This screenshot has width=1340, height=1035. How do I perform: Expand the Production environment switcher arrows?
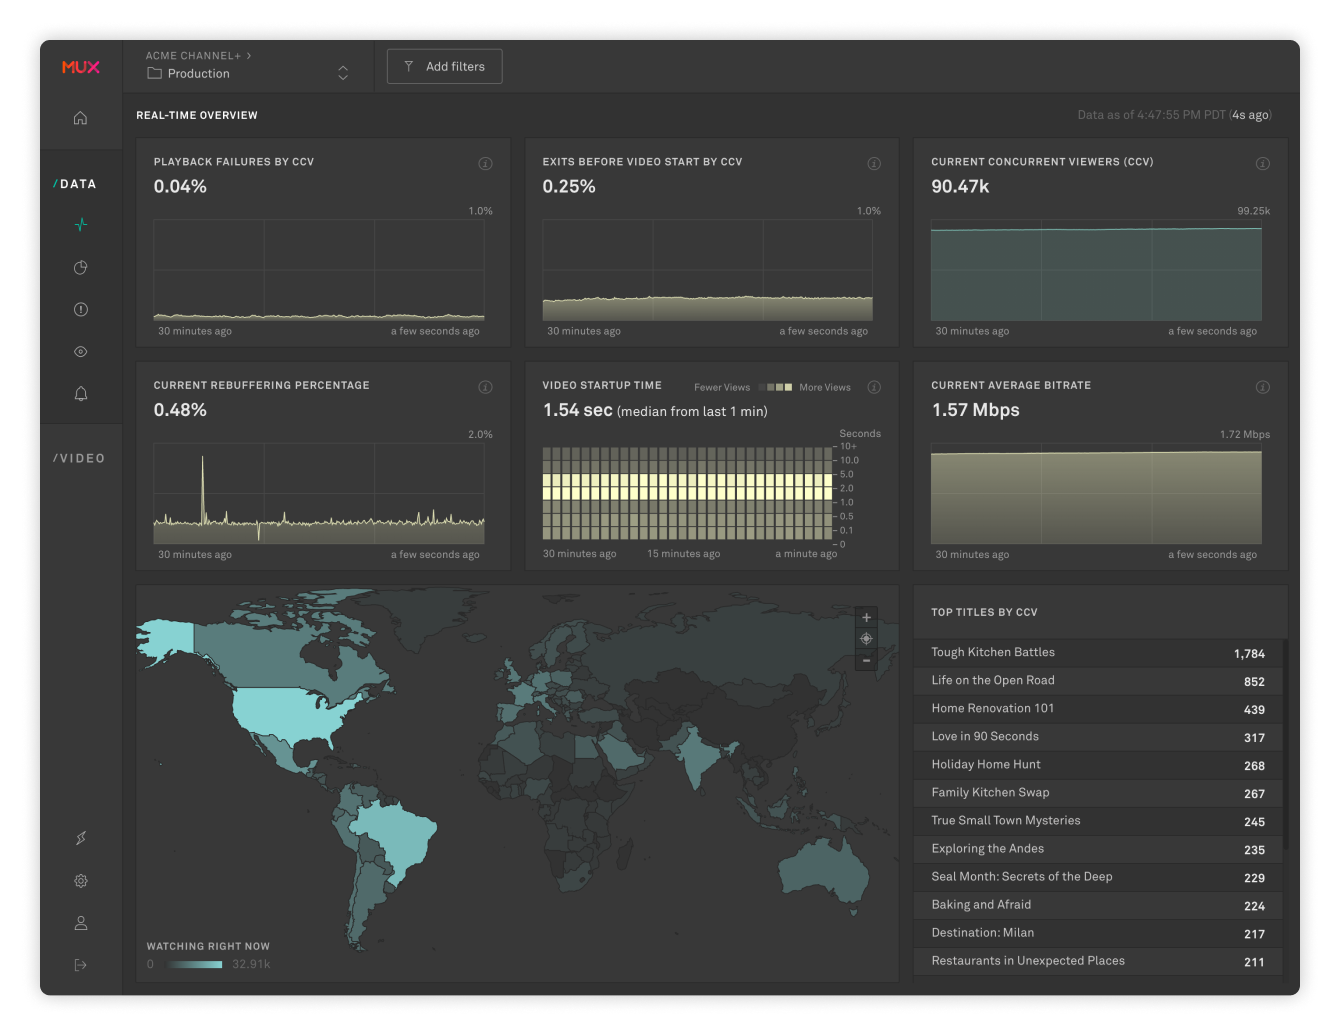pos(343,73)
